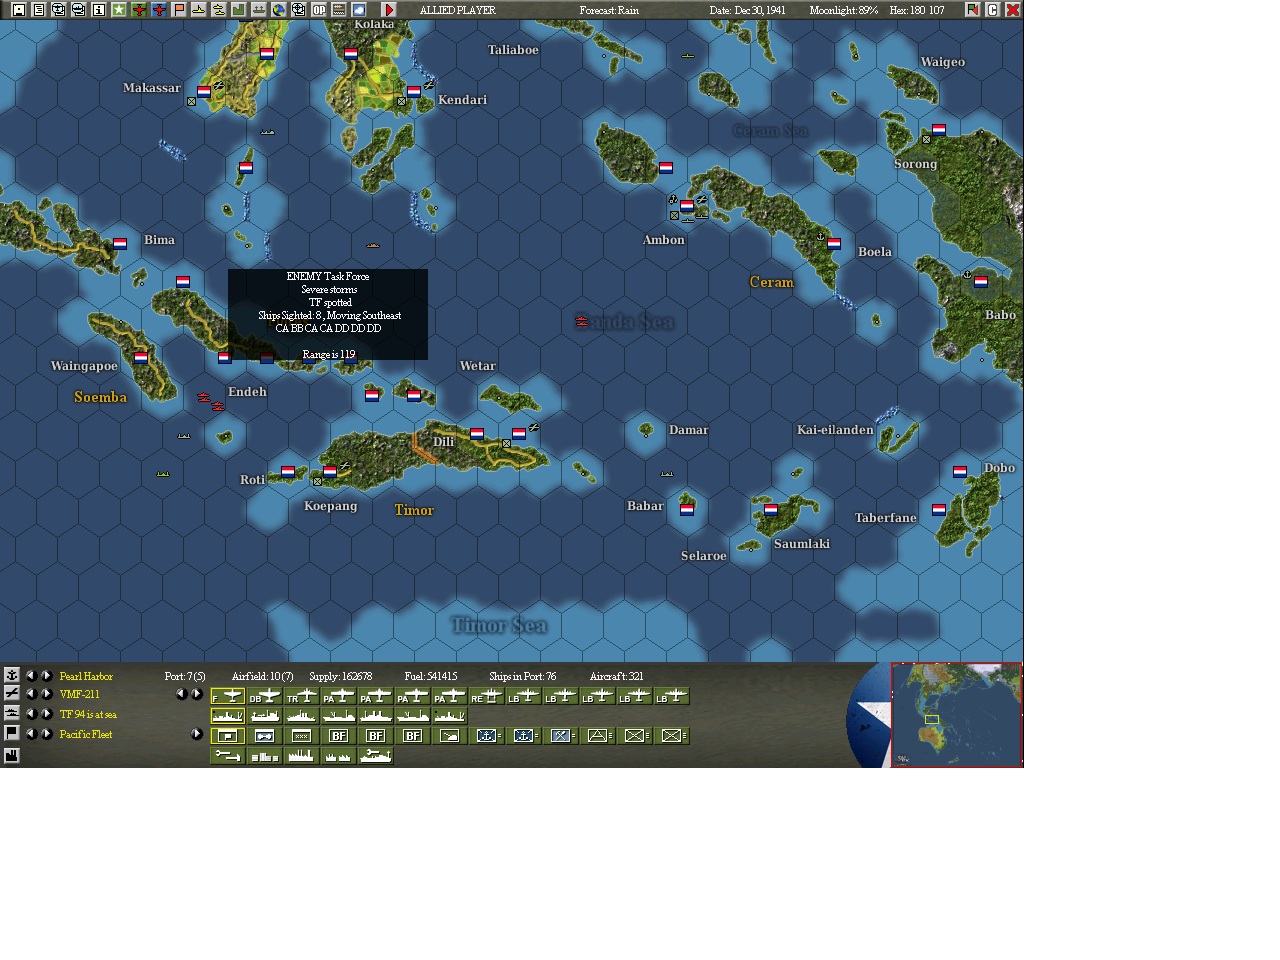This screenshot has height=960, width=1280.
Task: Select the Dutch flag at Dobo
Action: coord(960,471)
